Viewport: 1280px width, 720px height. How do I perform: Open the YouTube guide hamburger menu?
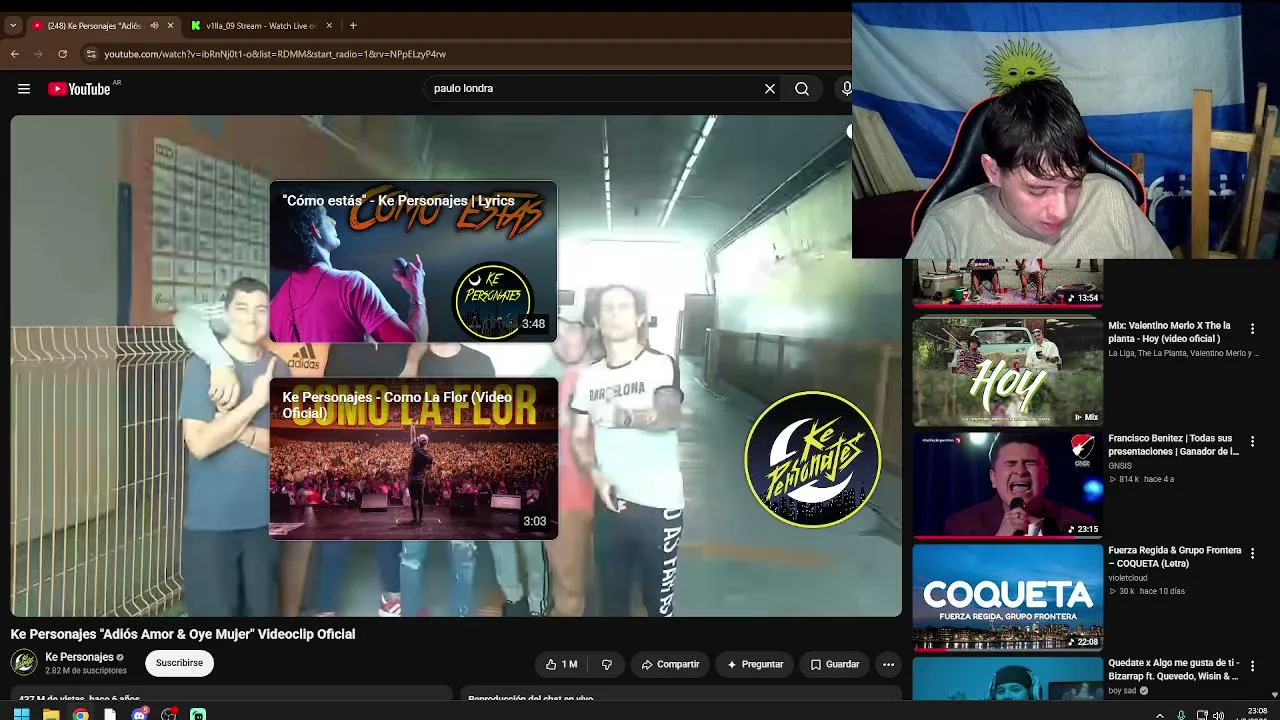(x=24, y=89)
